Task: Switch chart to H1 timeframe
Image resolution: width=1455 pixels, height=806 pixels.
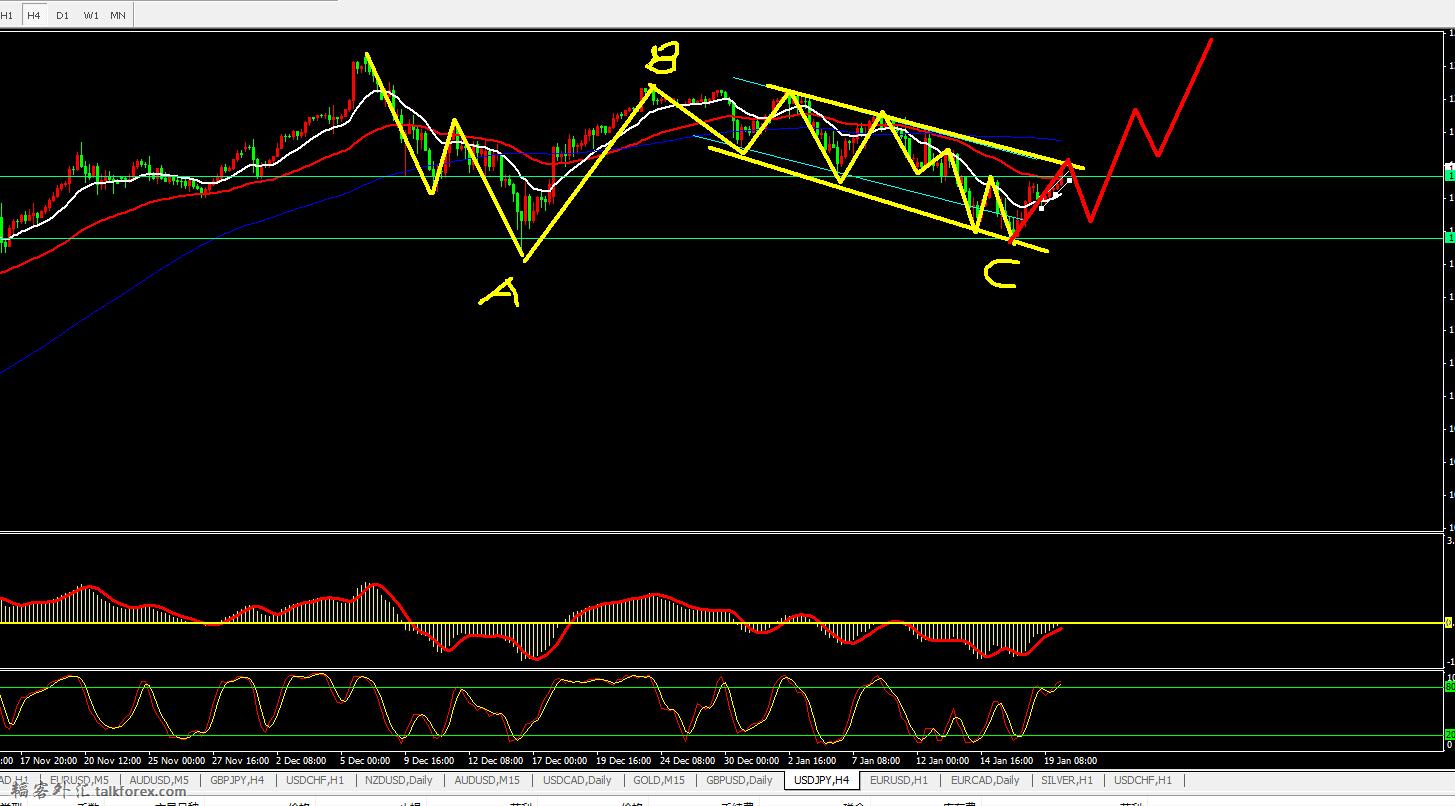Action: [7, 15]
